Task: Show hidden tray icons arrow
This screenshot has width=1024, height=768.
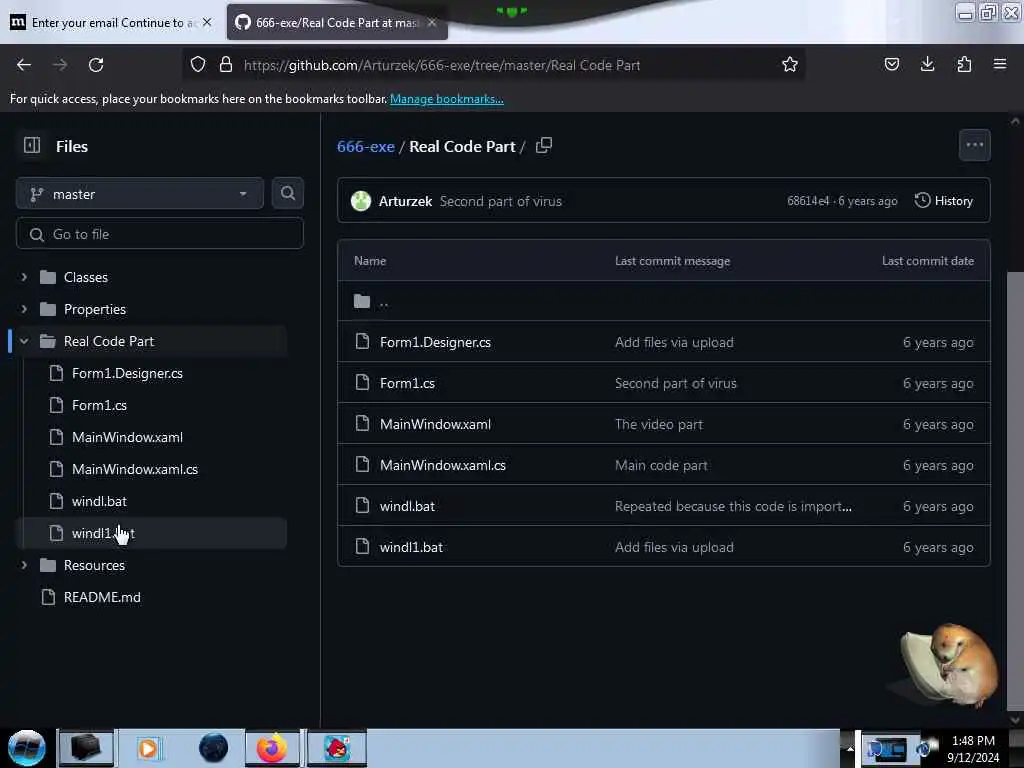Action: point(850,748)
